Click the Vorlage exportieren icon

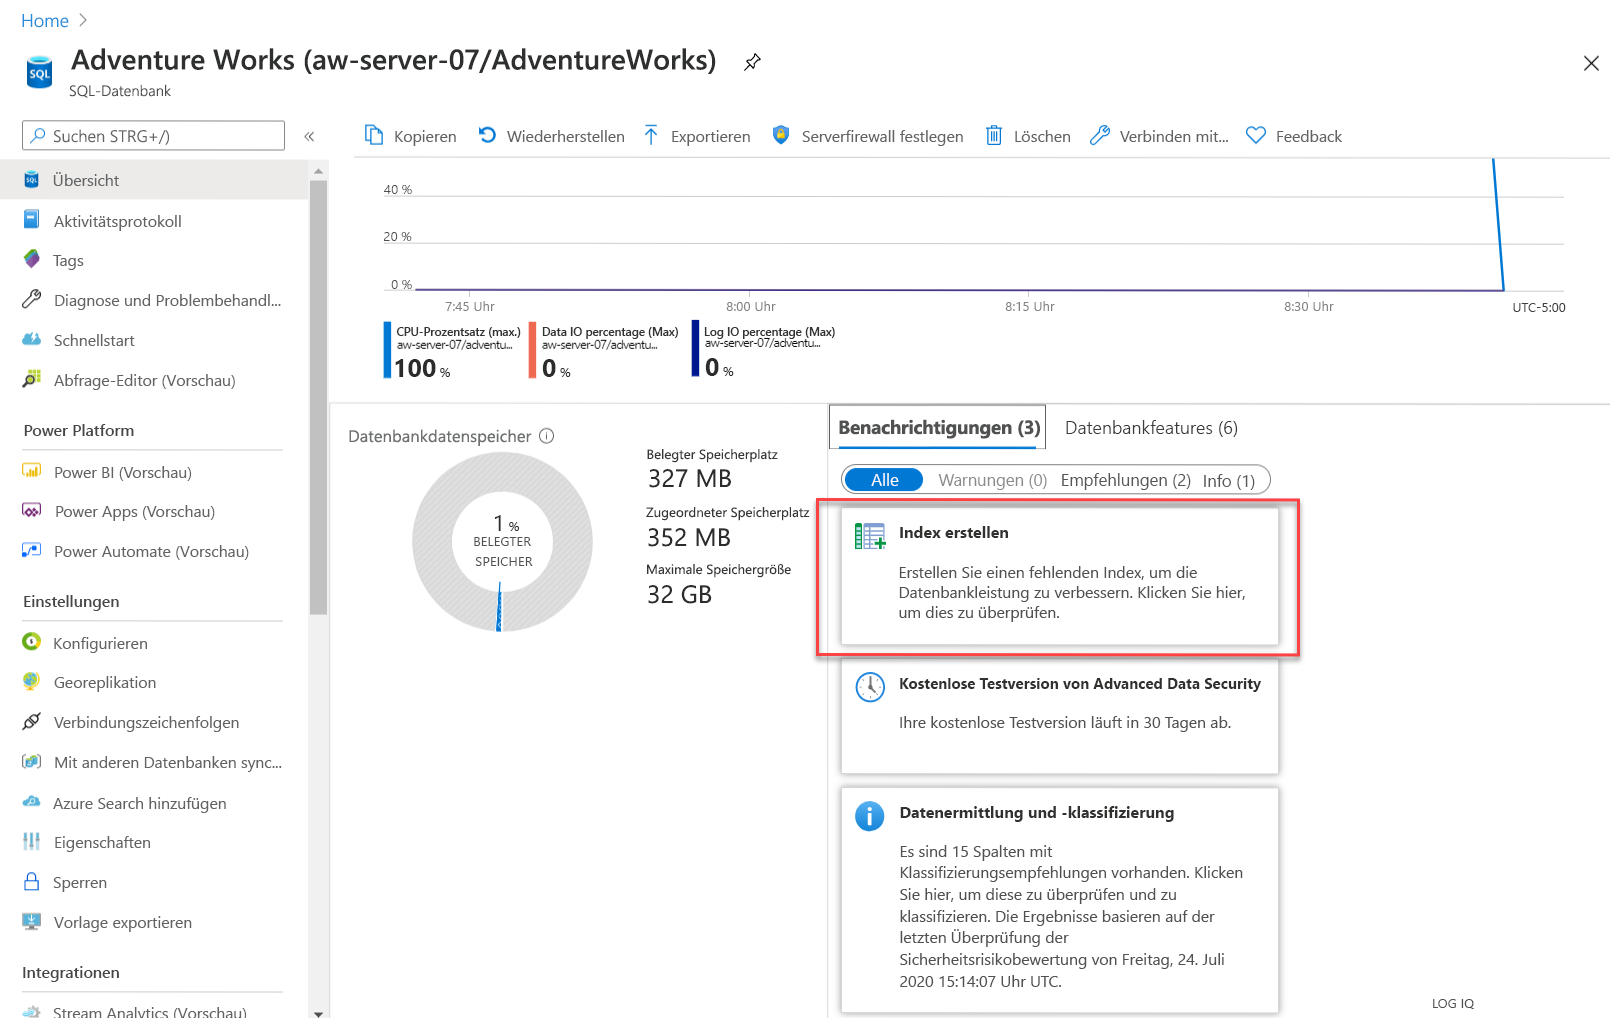[x=32, y=921]
